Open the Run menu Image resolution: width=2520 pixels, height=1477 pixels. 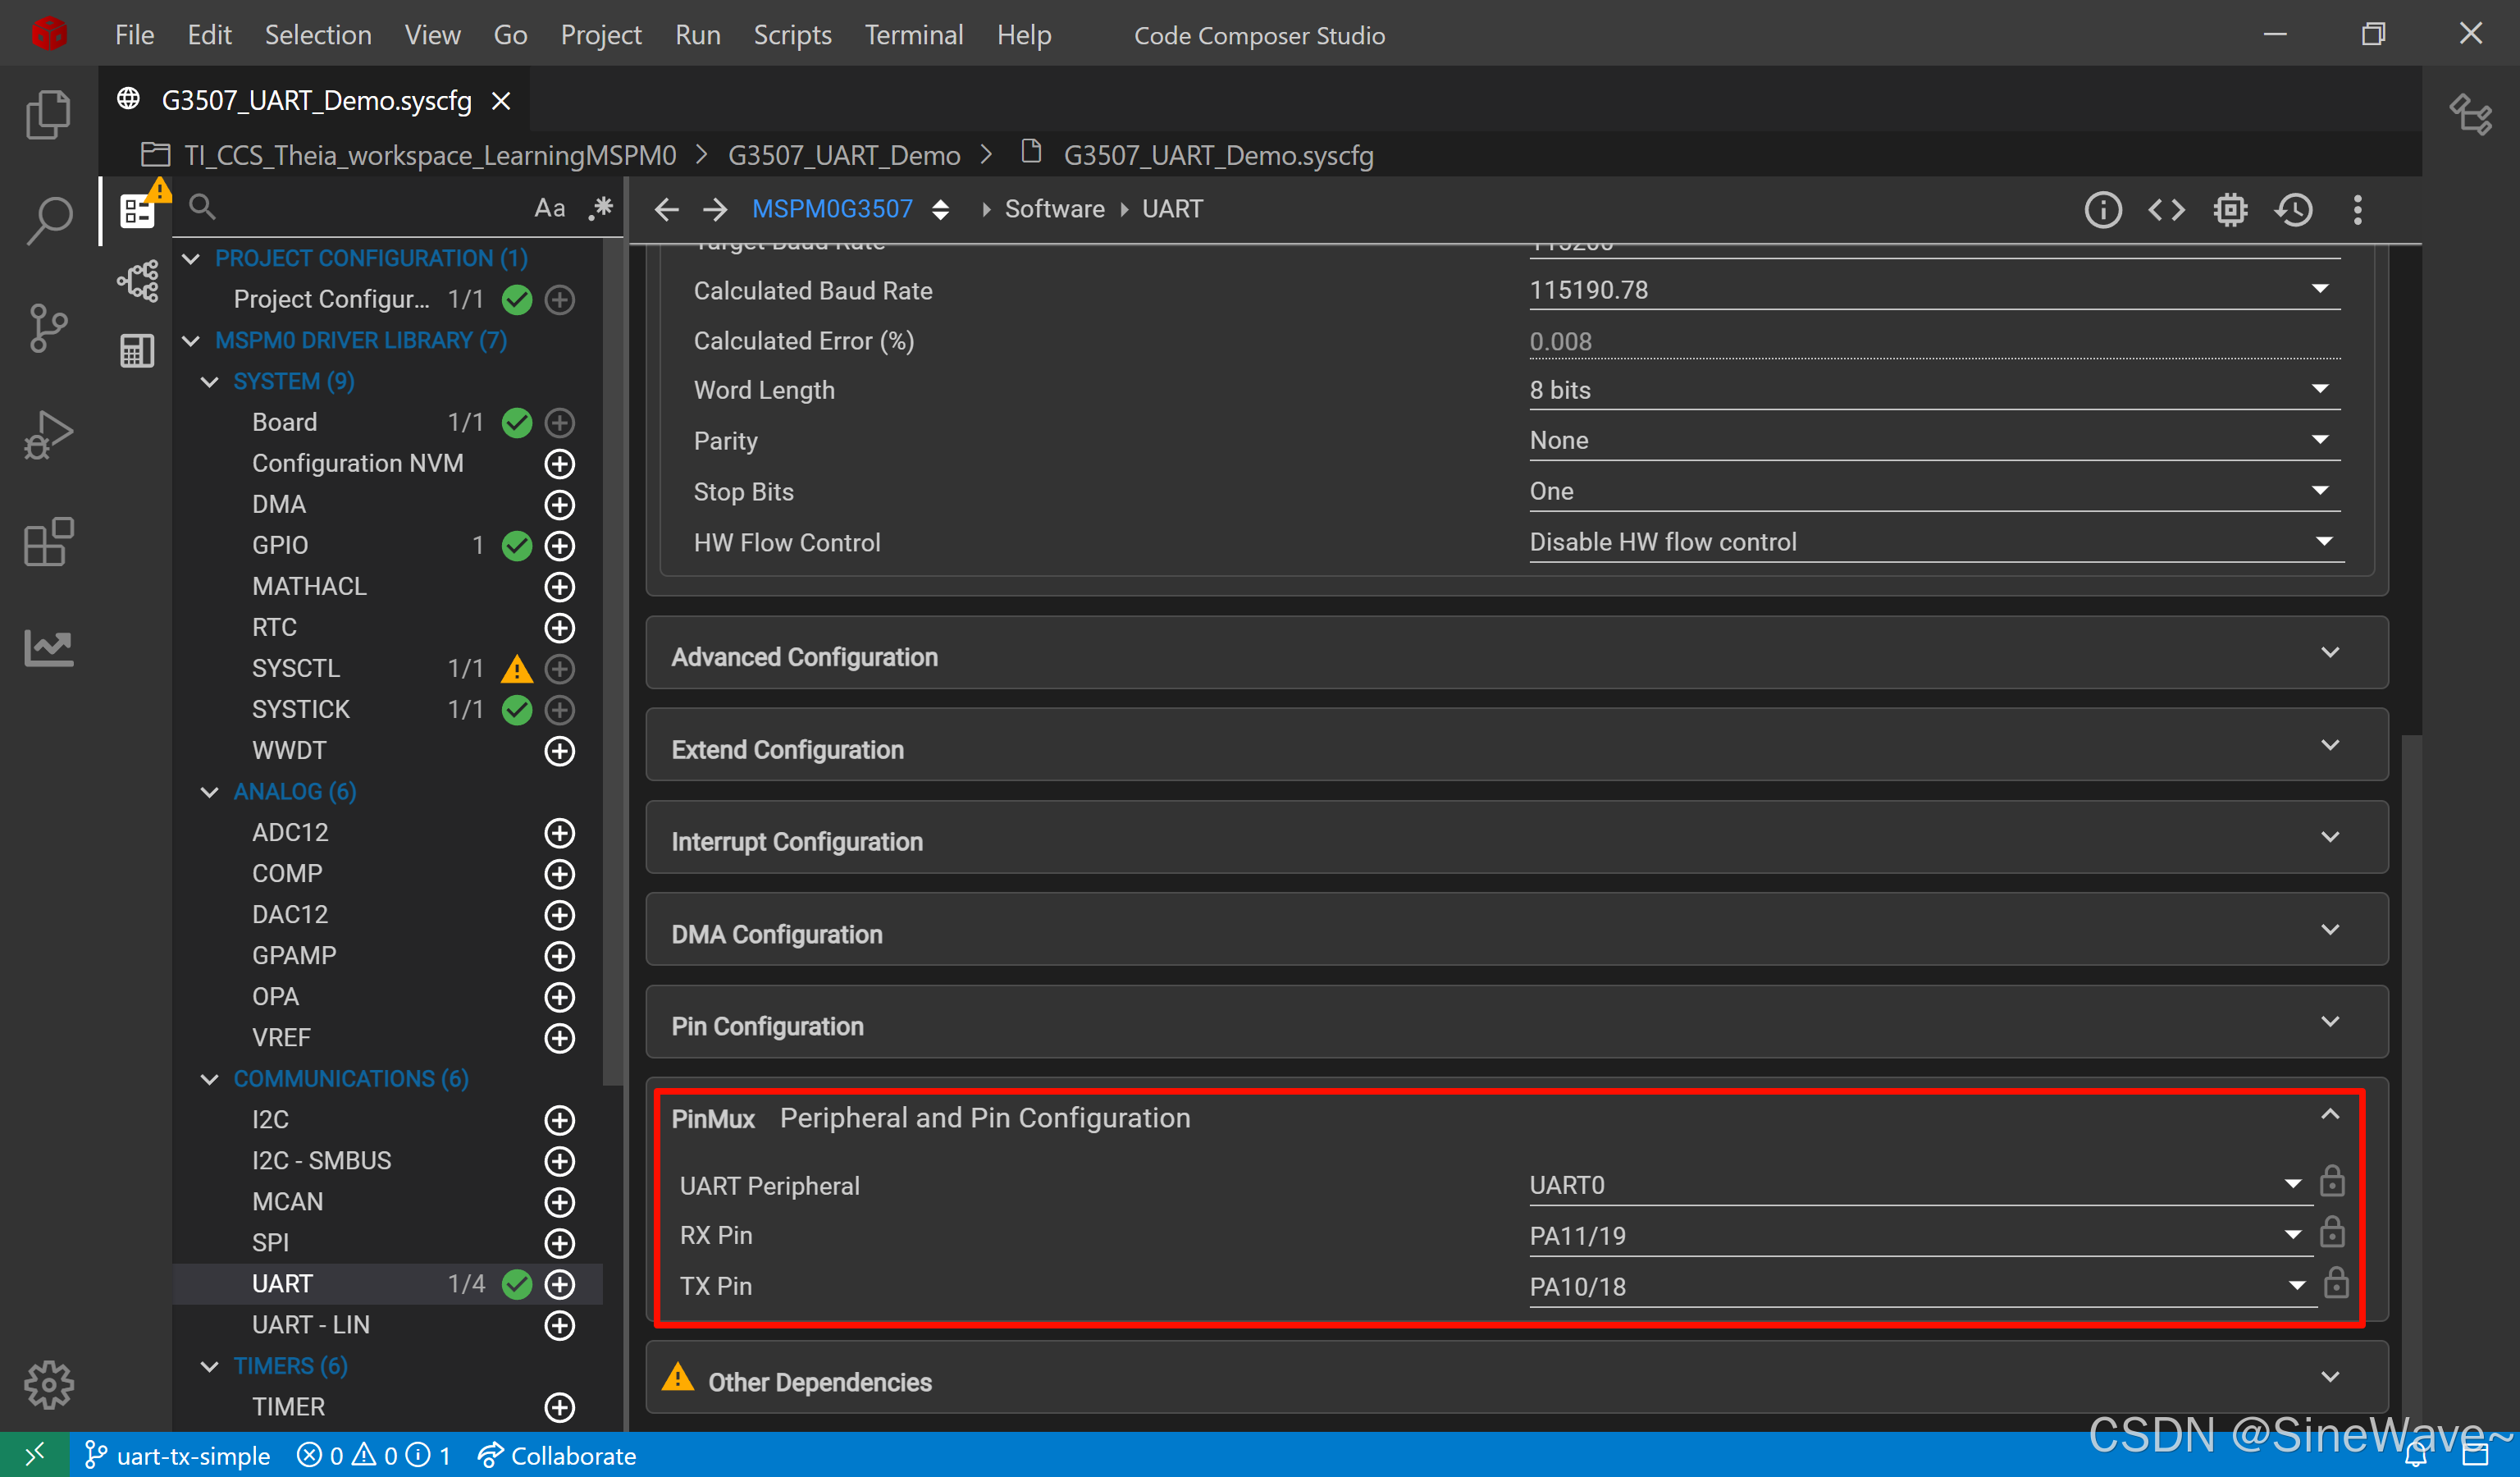tap(697, 35)
